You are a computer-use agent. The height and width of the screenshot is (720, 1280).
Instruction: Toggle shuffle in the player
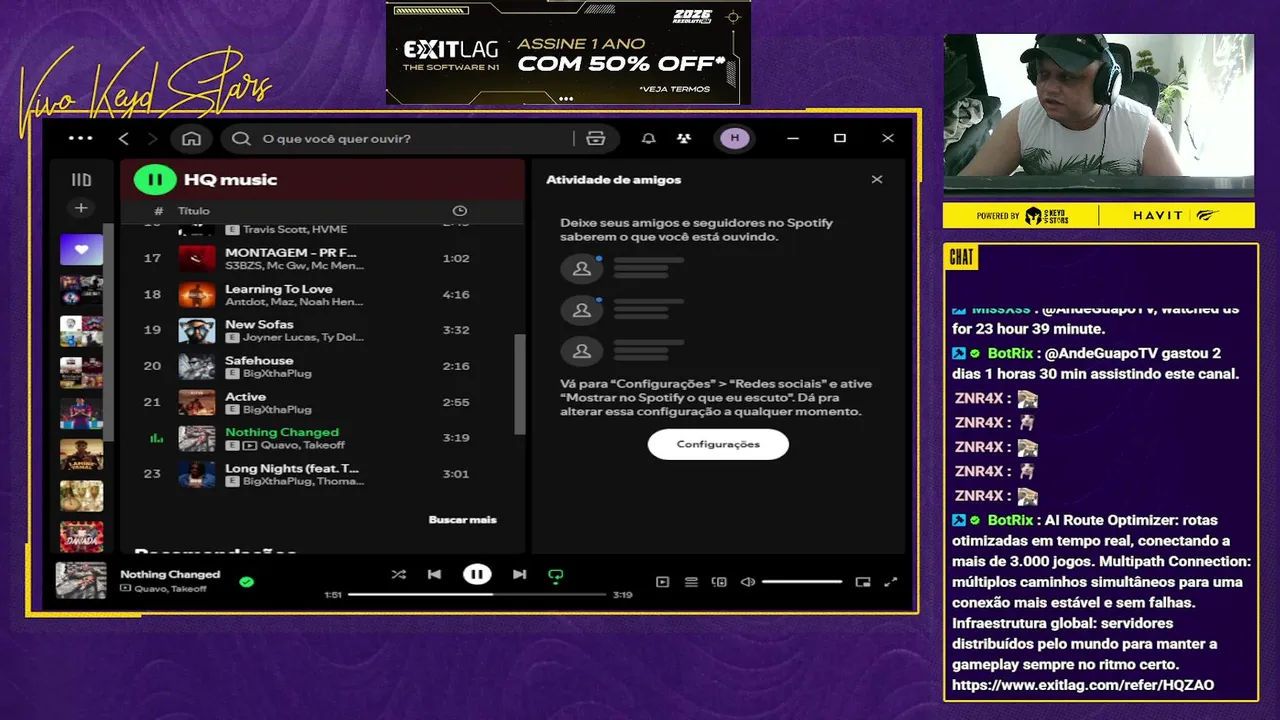pos(399,575)
